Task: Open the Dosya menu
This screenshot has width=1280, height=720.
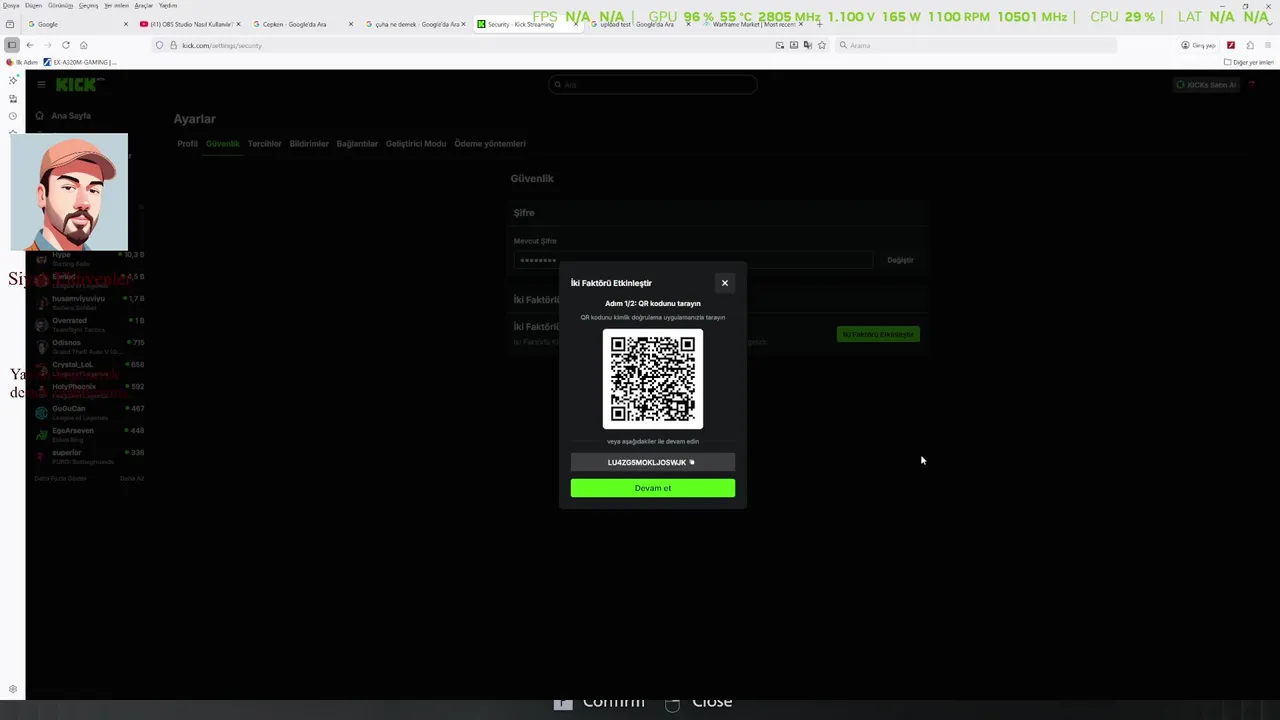Action: pos(11,5)
